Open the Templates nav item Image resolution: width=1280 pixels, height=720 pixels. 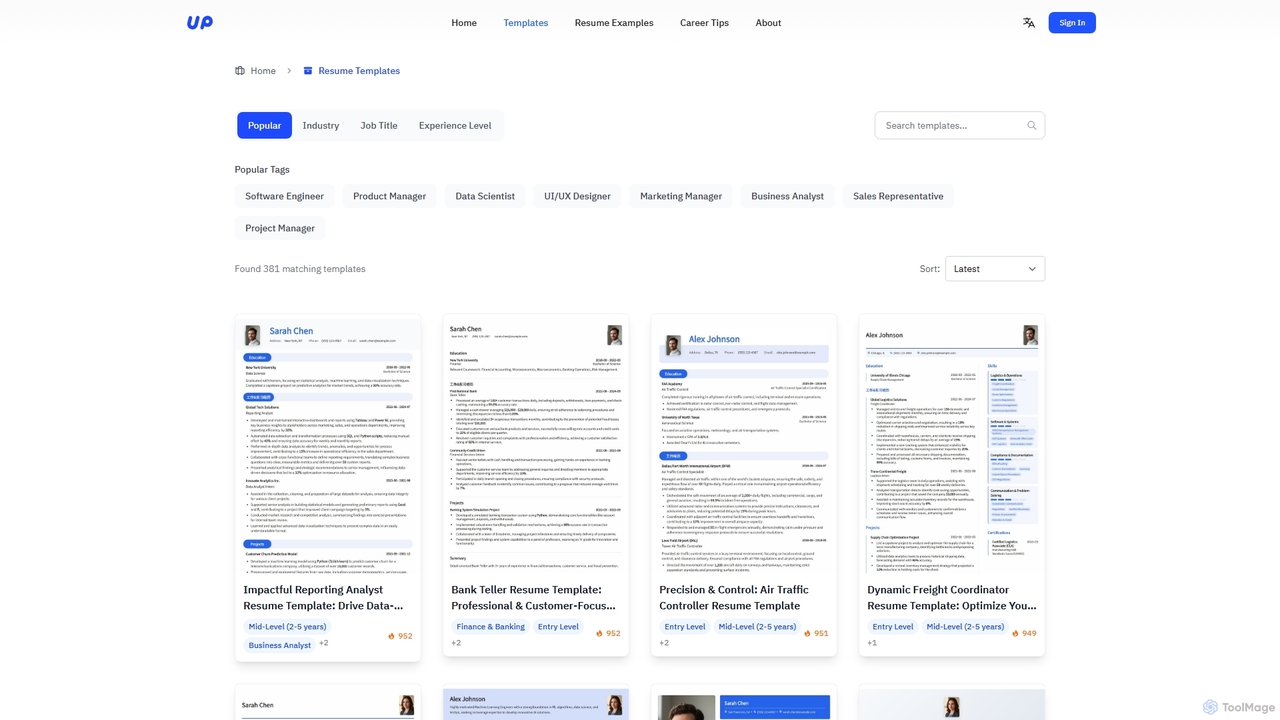coord(526,22)
